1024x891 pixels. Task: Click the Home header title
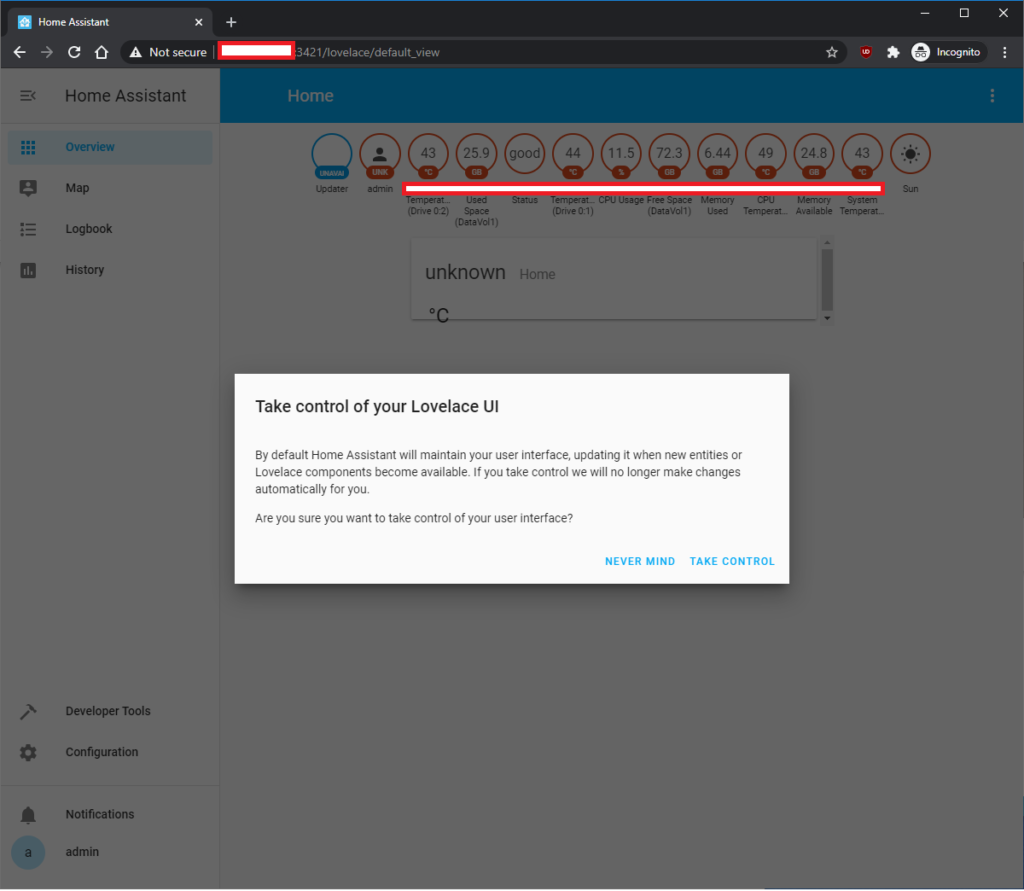[311, 96]
